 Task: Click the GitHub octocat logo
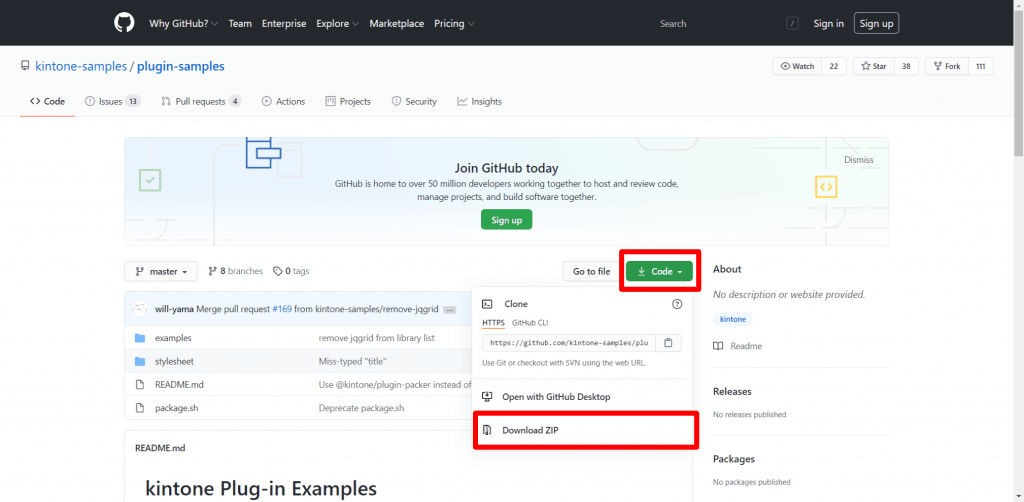pyautogui.click(x=123, y=23)
